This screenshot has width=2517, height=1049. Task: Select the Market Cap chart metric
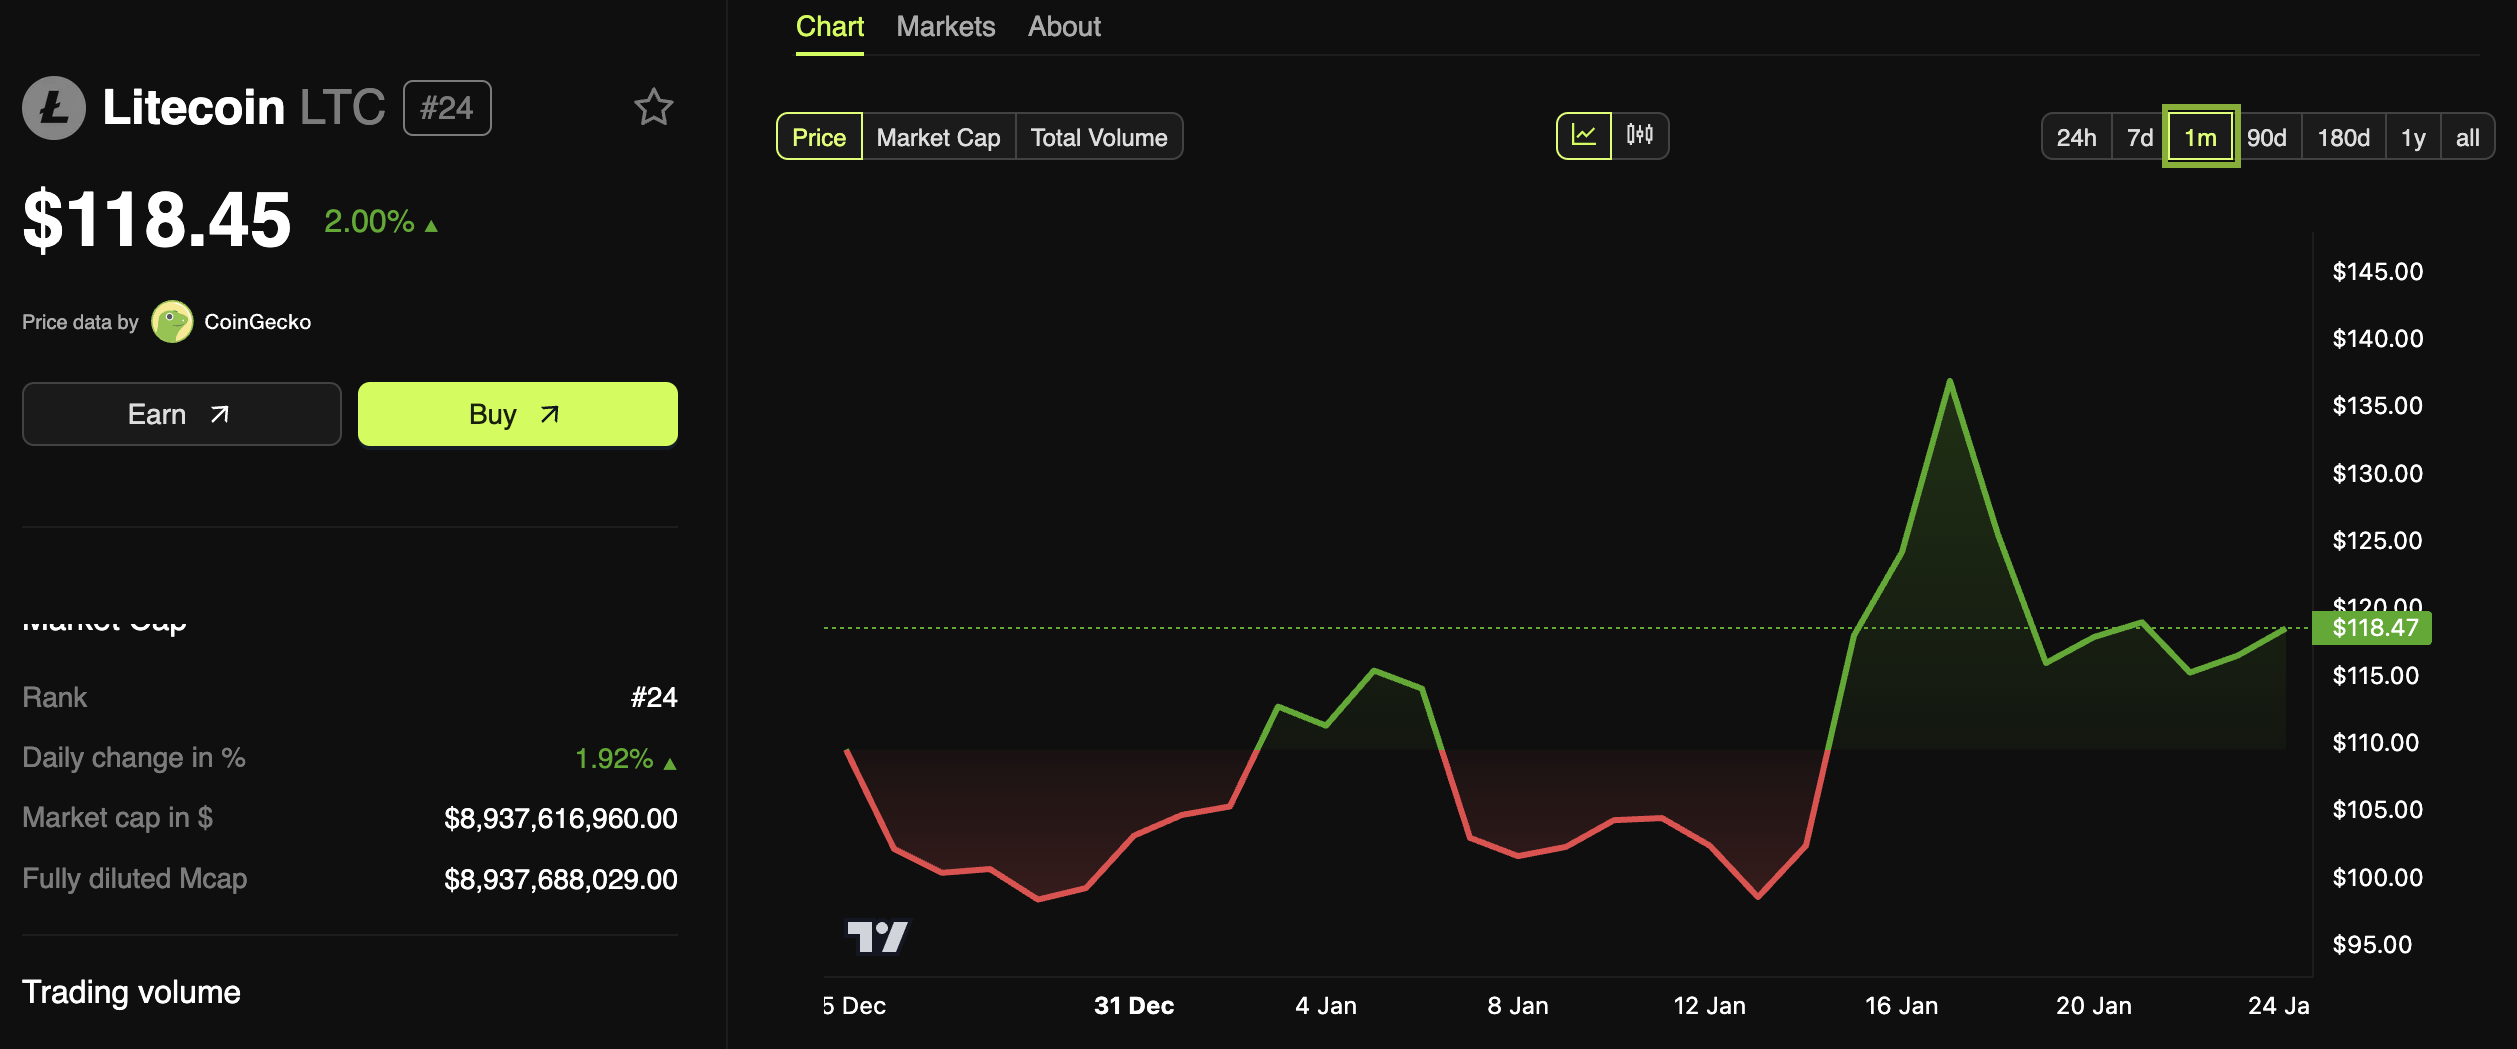click(x=938, y=137)
